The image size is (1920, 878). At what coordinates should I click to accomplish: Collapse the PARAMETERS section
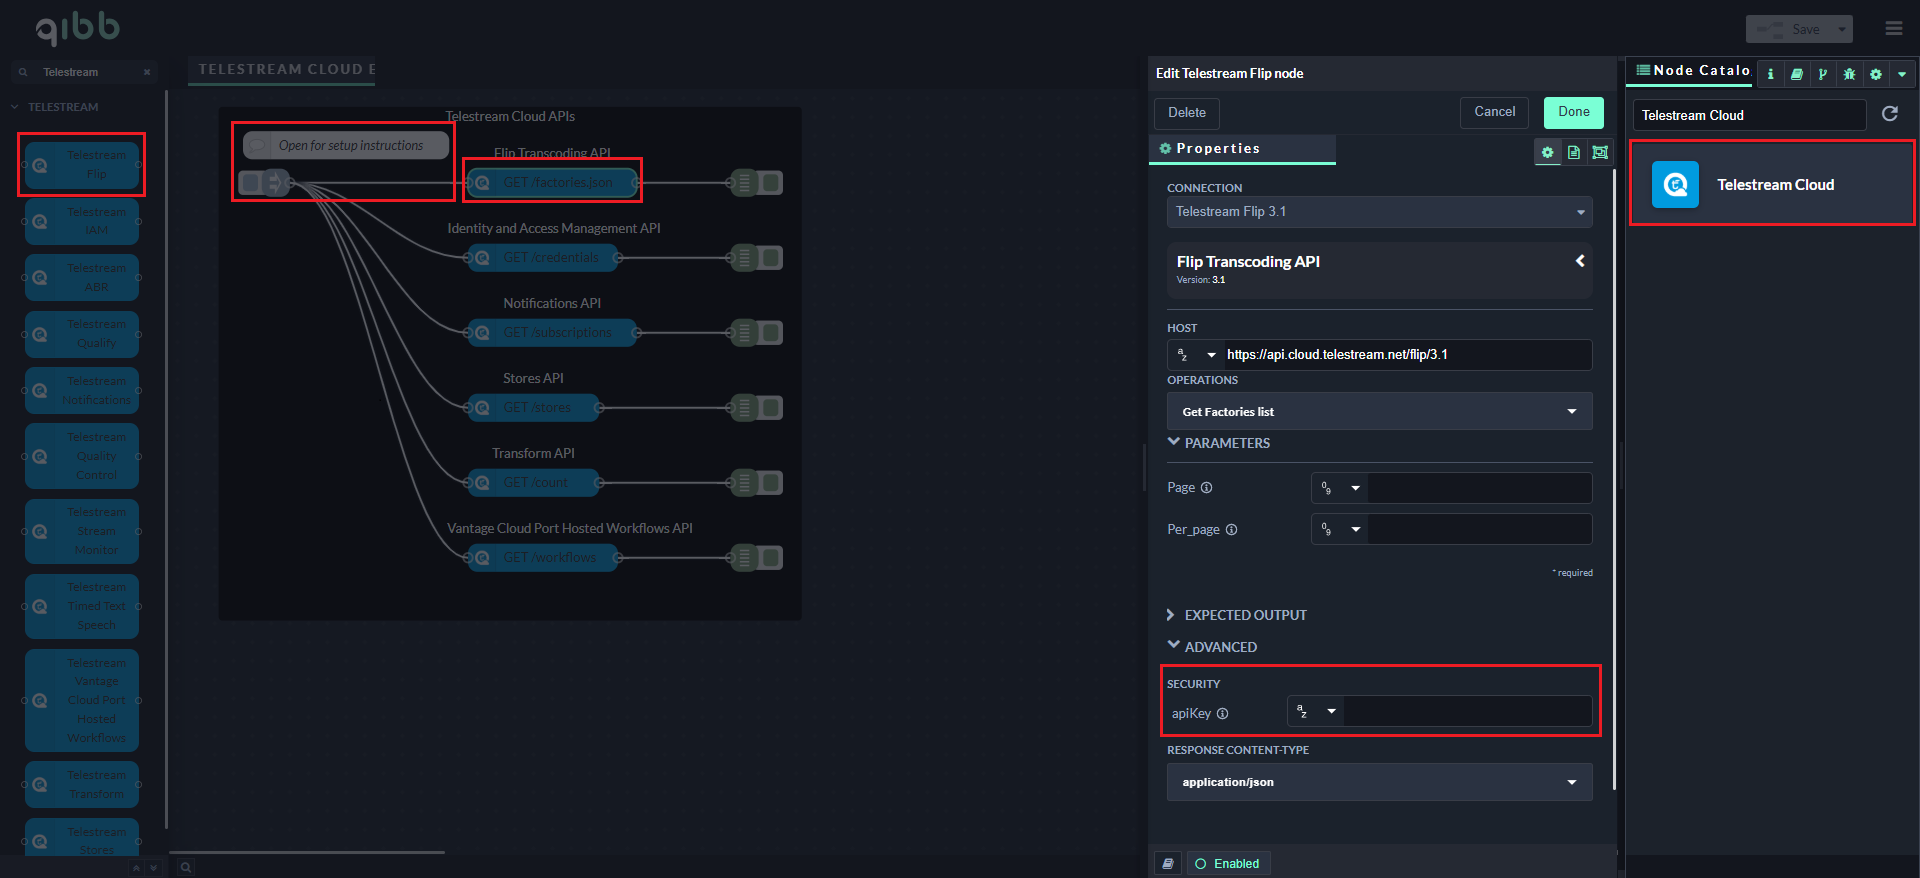1174,442
